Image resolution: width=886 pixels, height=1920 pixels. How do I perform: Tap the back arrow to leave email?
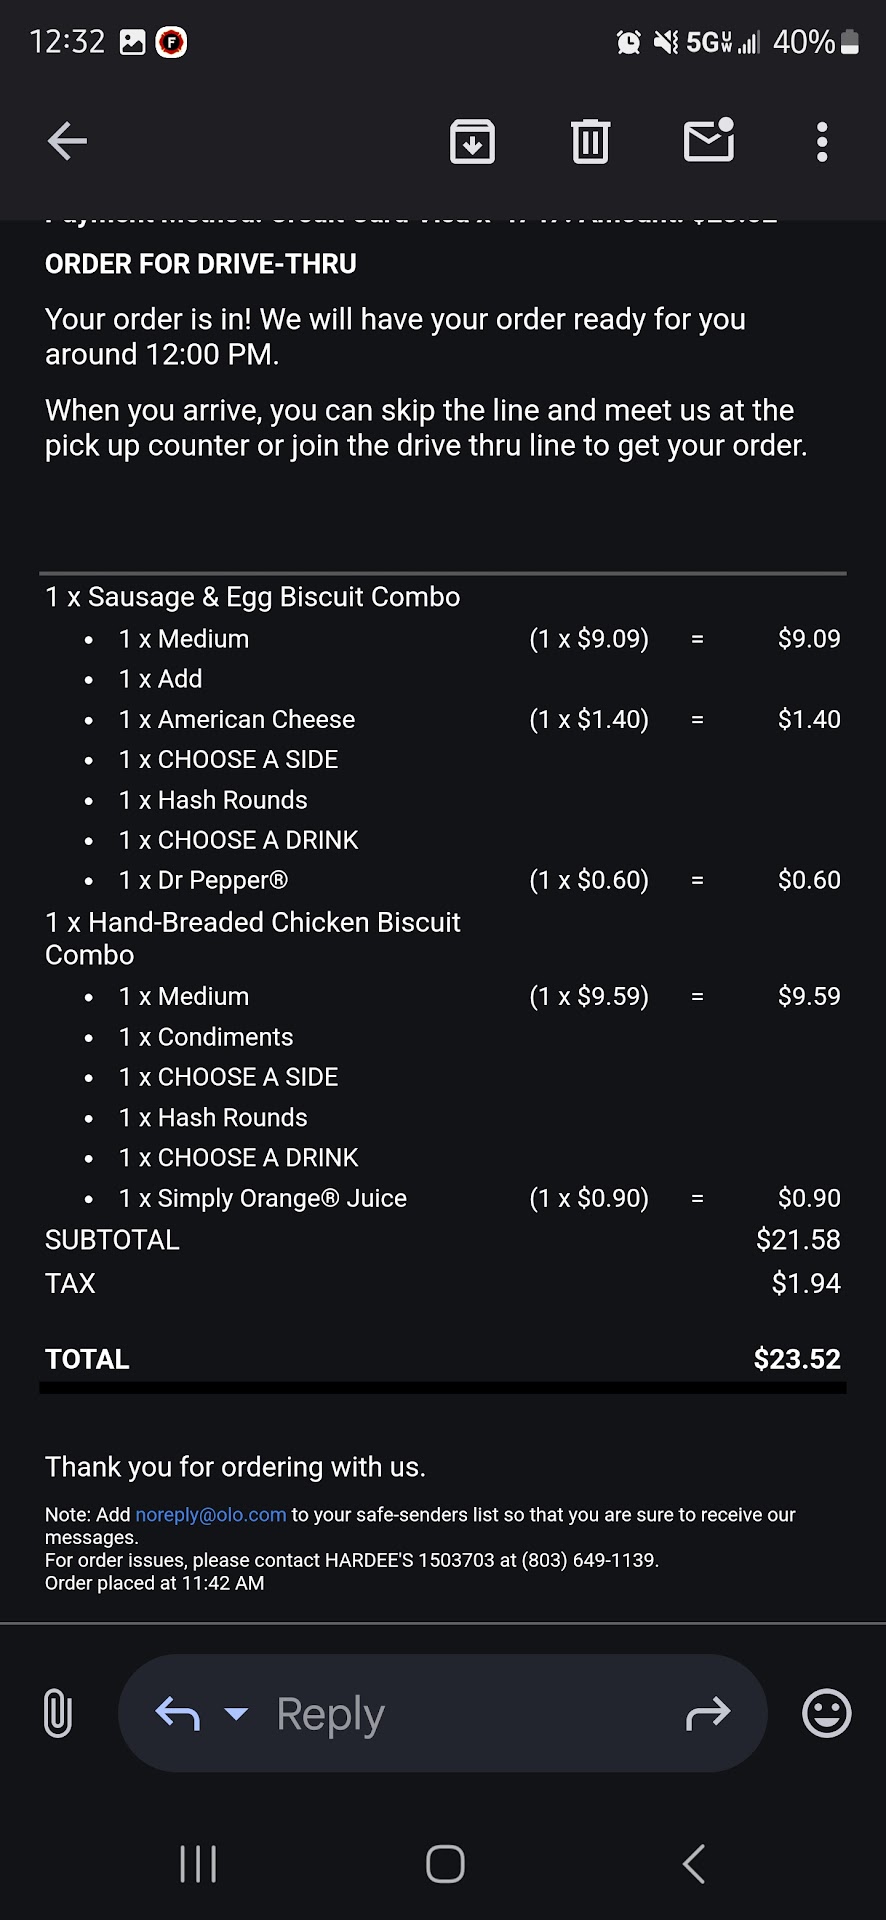click(x=67, y=141)
